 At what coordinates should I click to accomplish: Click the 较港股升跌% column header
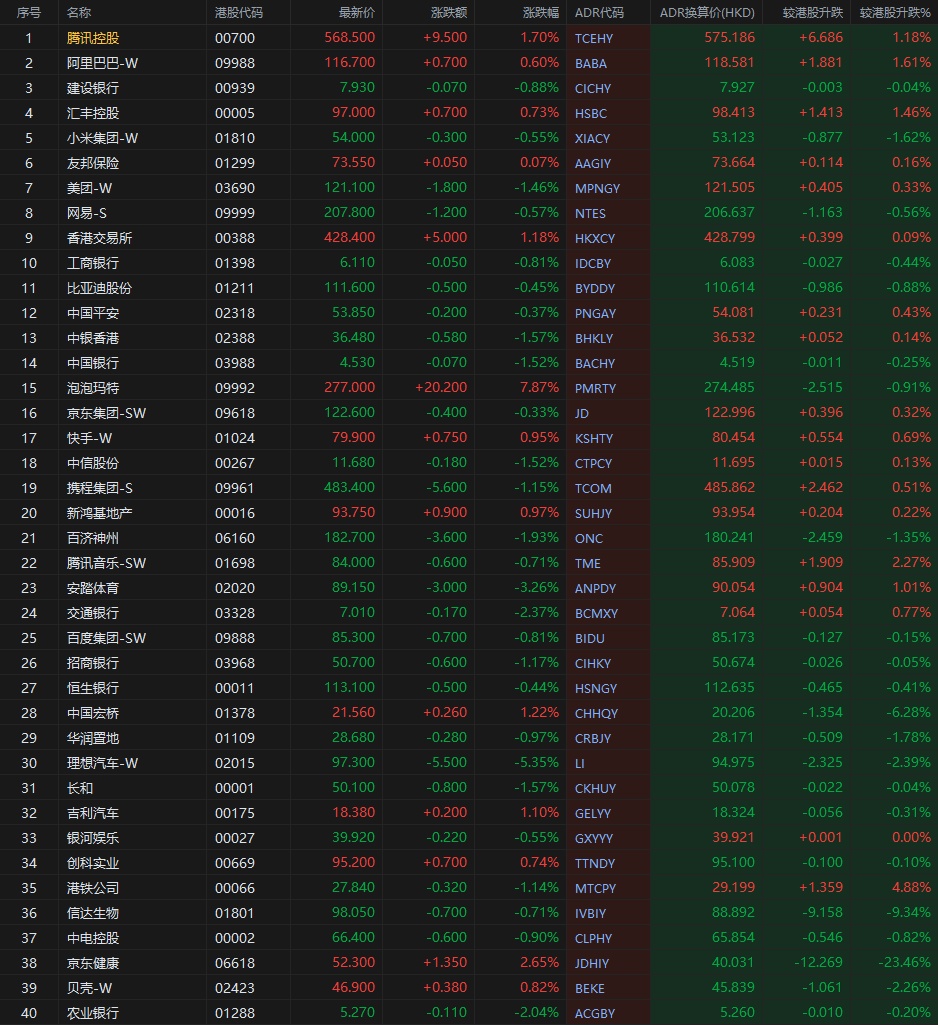click(x=895, y=12)
